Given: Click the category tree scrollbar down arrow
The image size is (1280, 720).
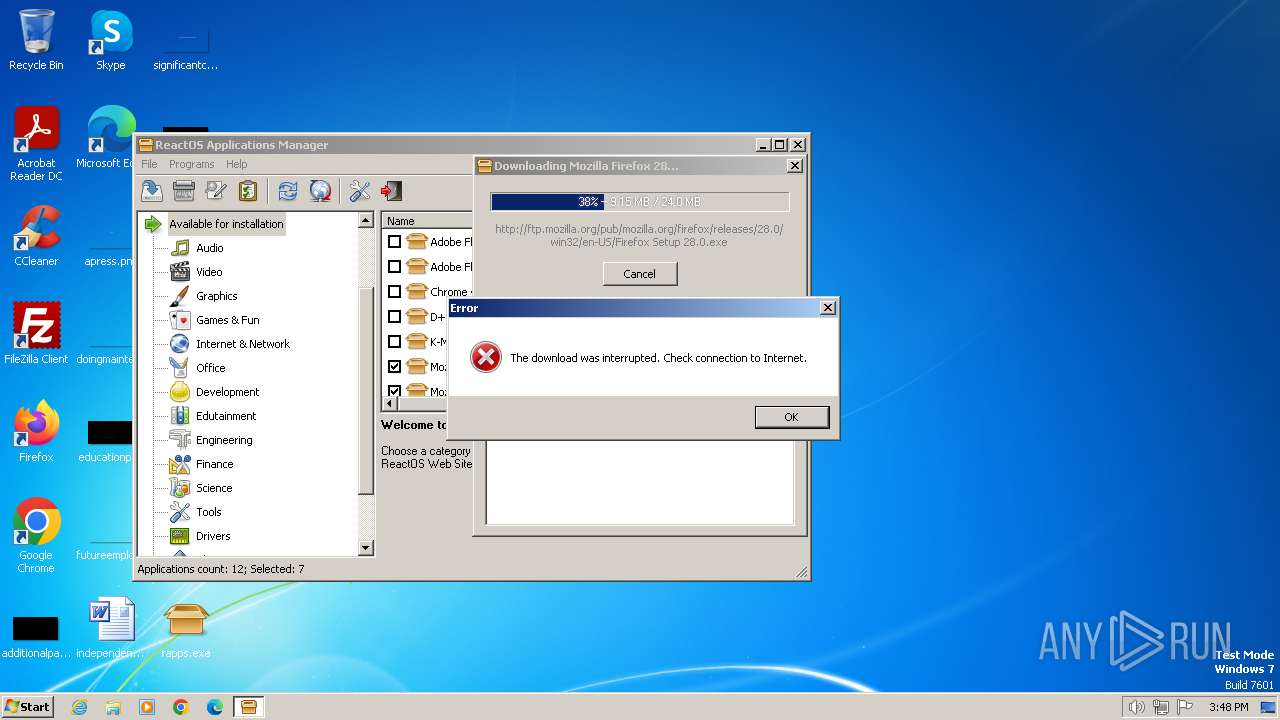Looking at the screenshot, I should tap(365, 548).
